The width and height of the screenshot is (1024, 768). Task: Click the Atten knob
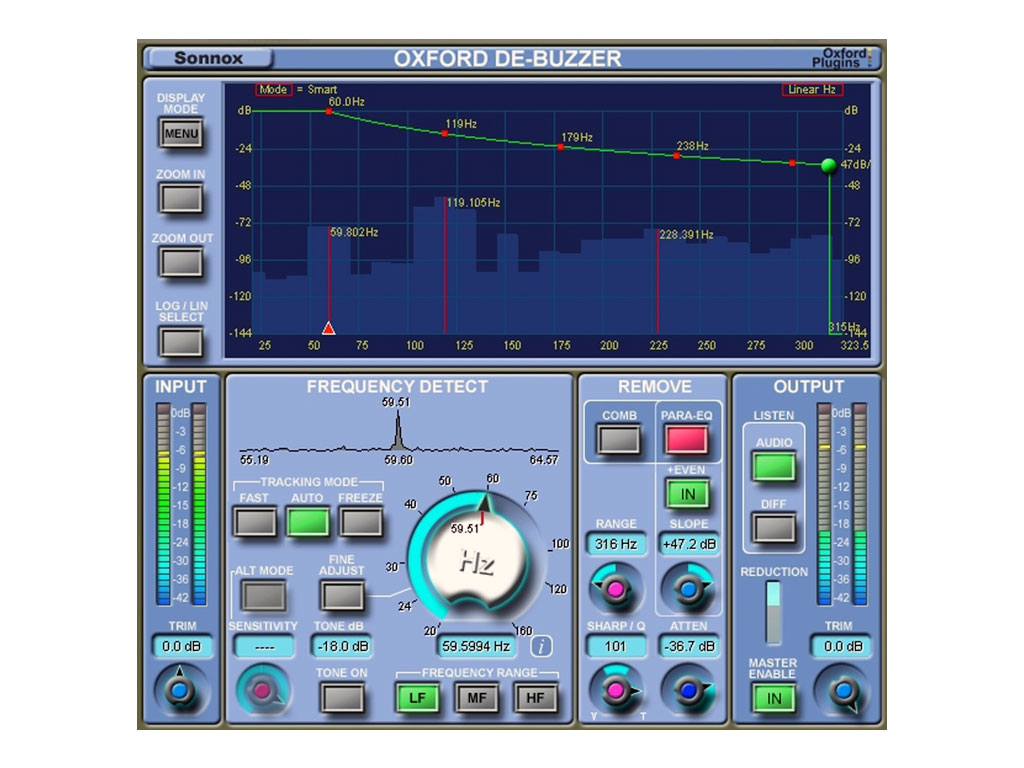tap(687, 690)
